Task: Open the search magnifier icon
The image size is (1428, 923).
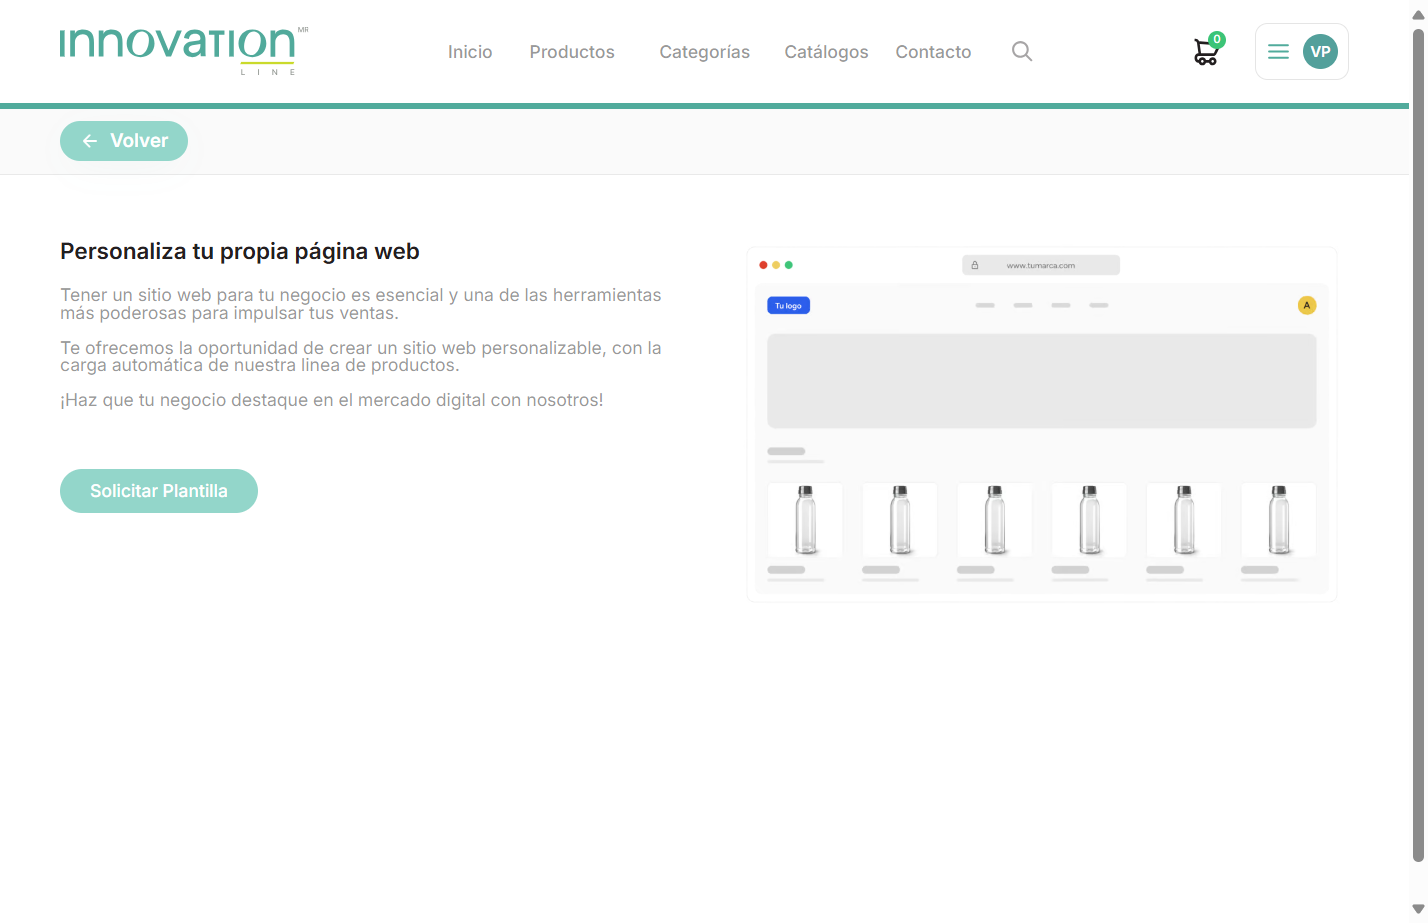Action: pyautogui.click(x=1021, y=51)
